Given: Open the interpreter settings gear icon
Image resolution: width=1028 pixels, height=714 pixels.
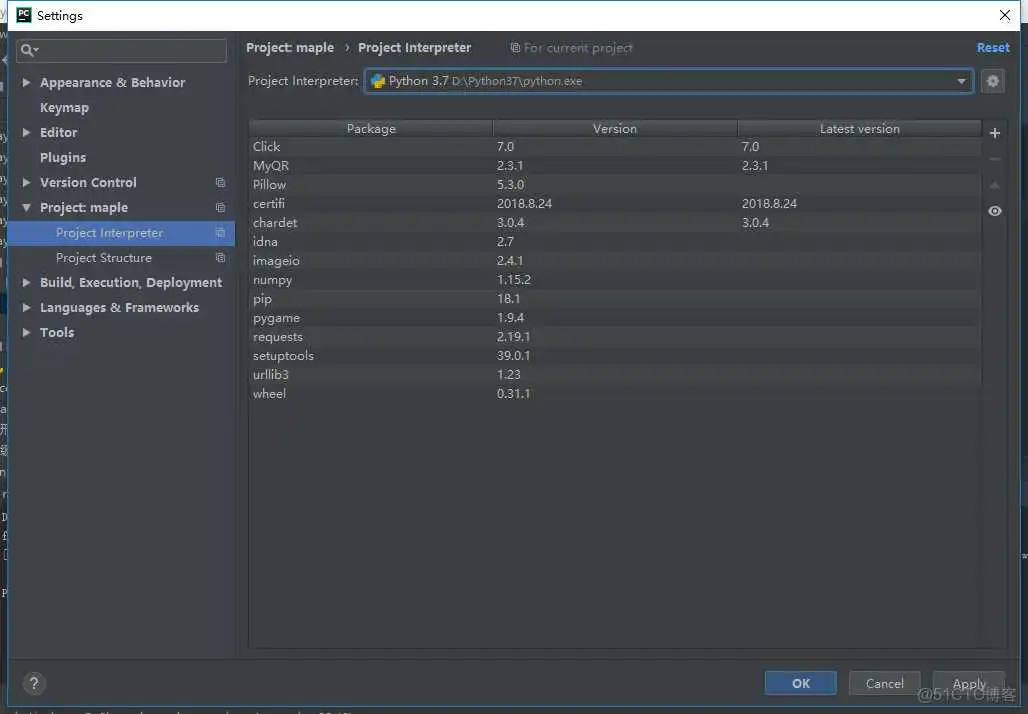Looking at the screenshot, I should click(992, 81).
